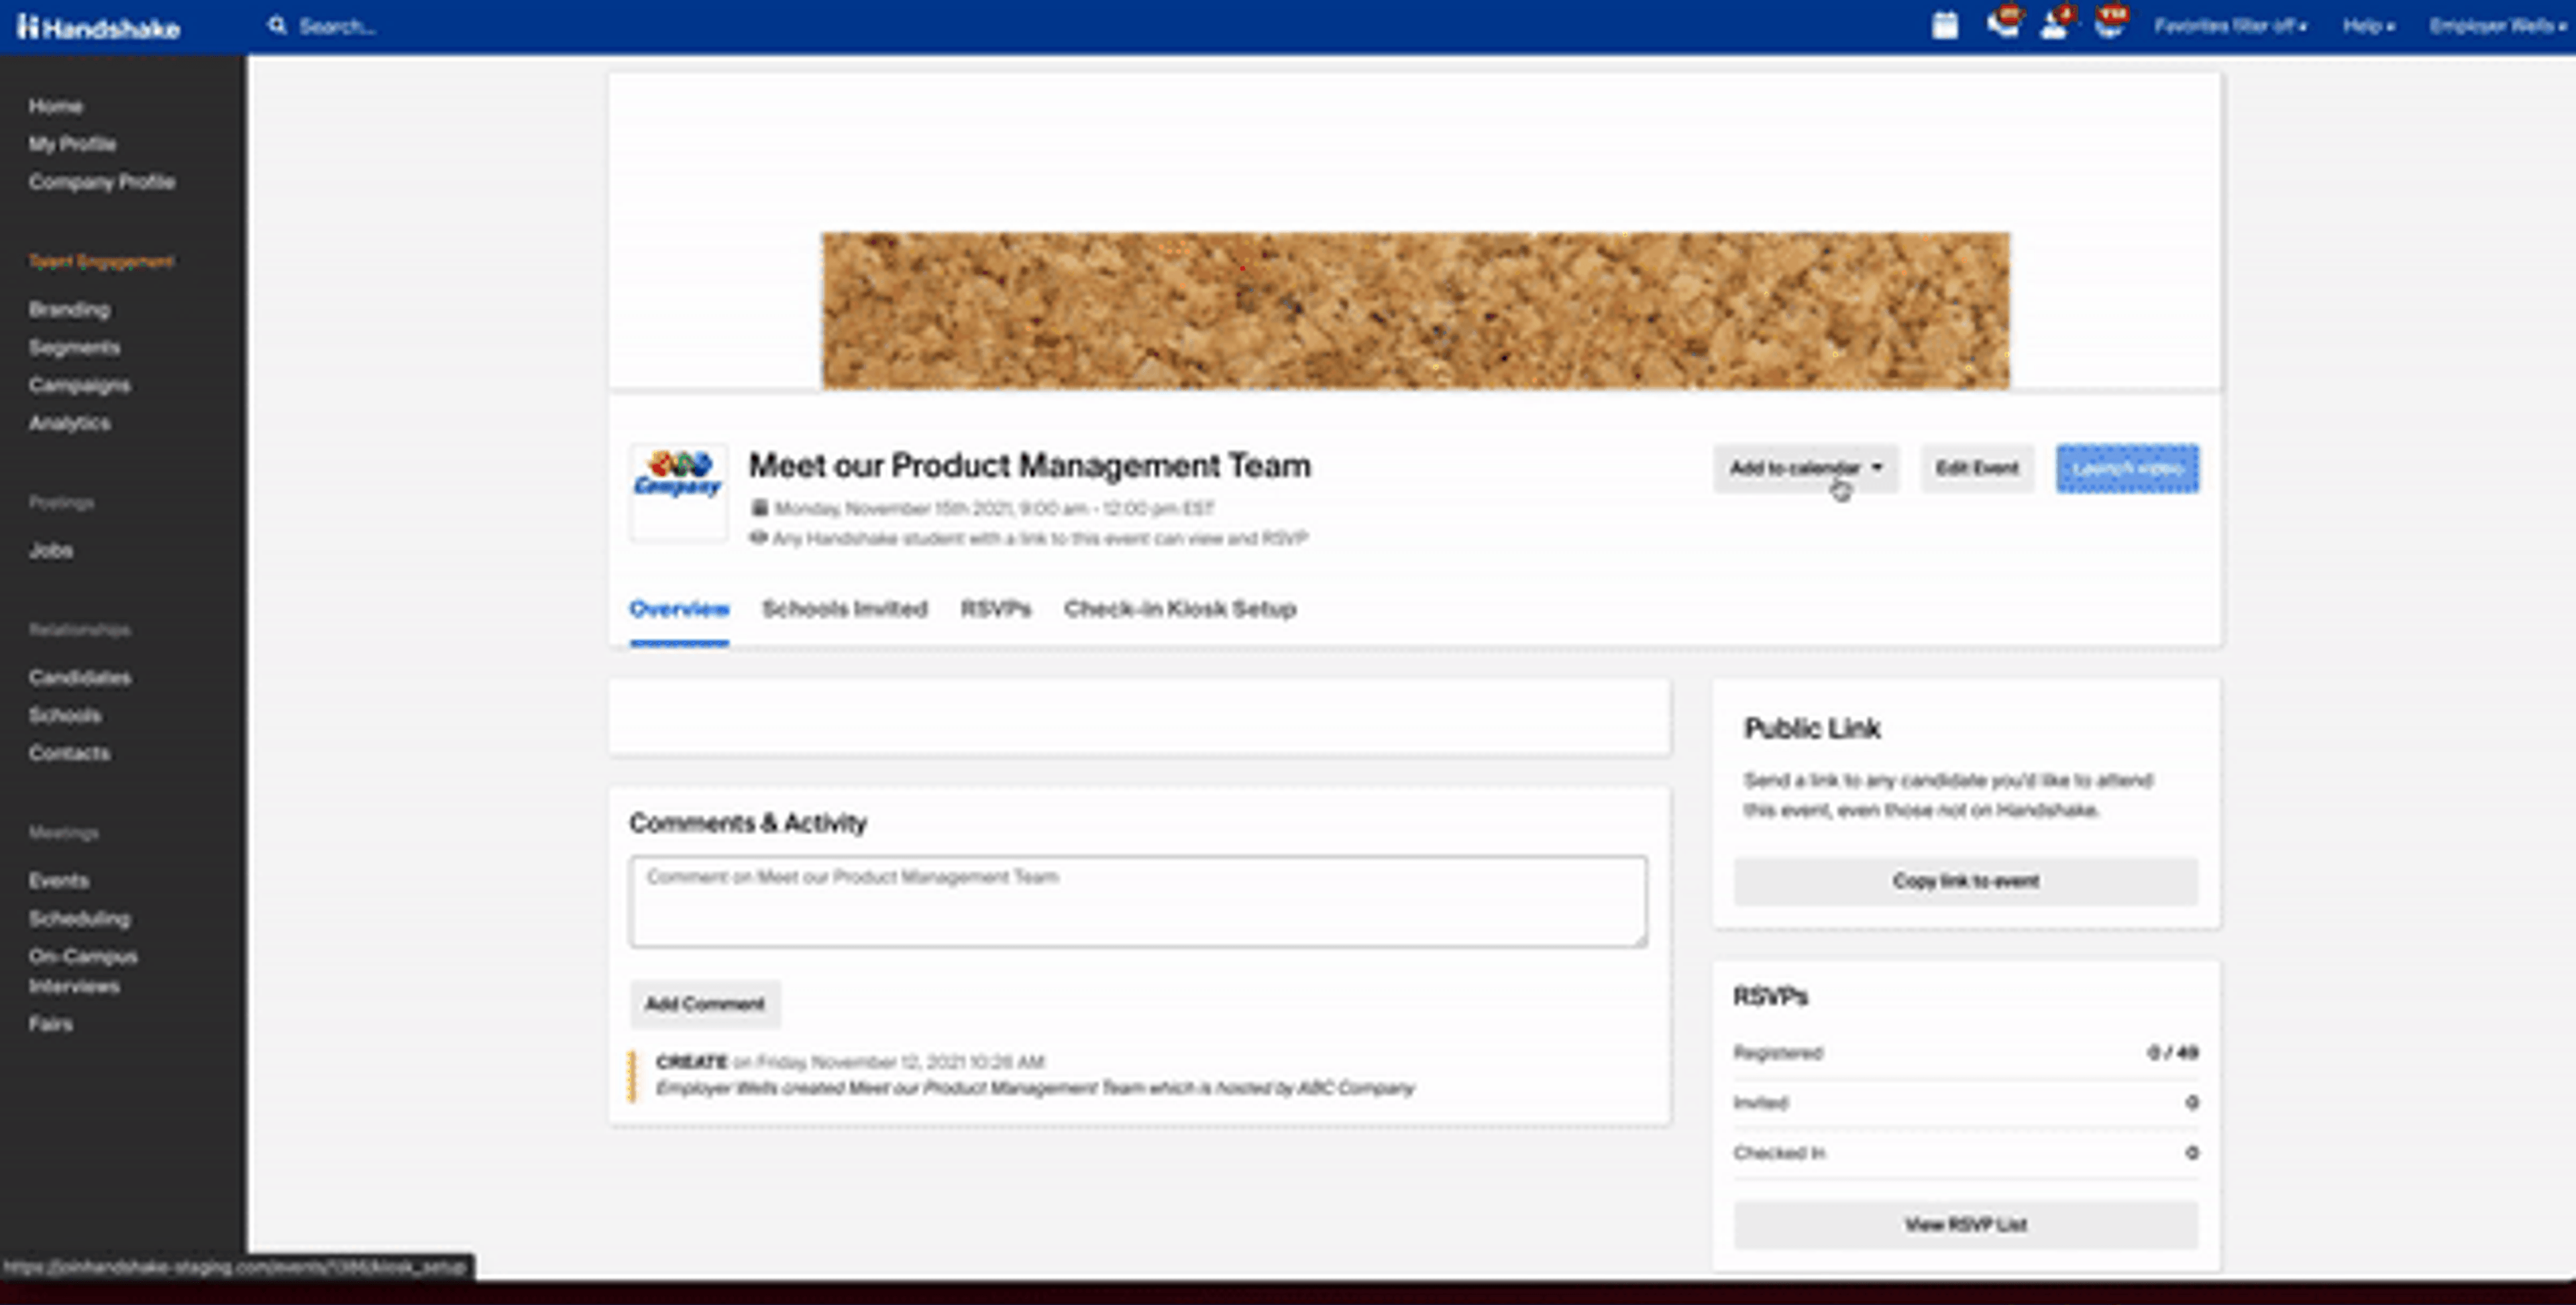This screenshot has height=1305, width=2576.
Task: Open the messages icon with badge
Action: (x=2003, y=24)
